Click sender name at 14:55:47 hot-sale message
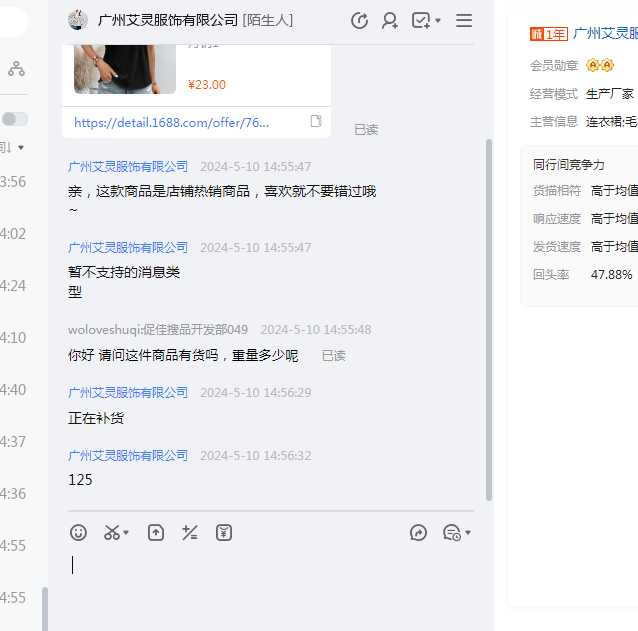Viewport: 638px width, 631px height. click(128, 166)
